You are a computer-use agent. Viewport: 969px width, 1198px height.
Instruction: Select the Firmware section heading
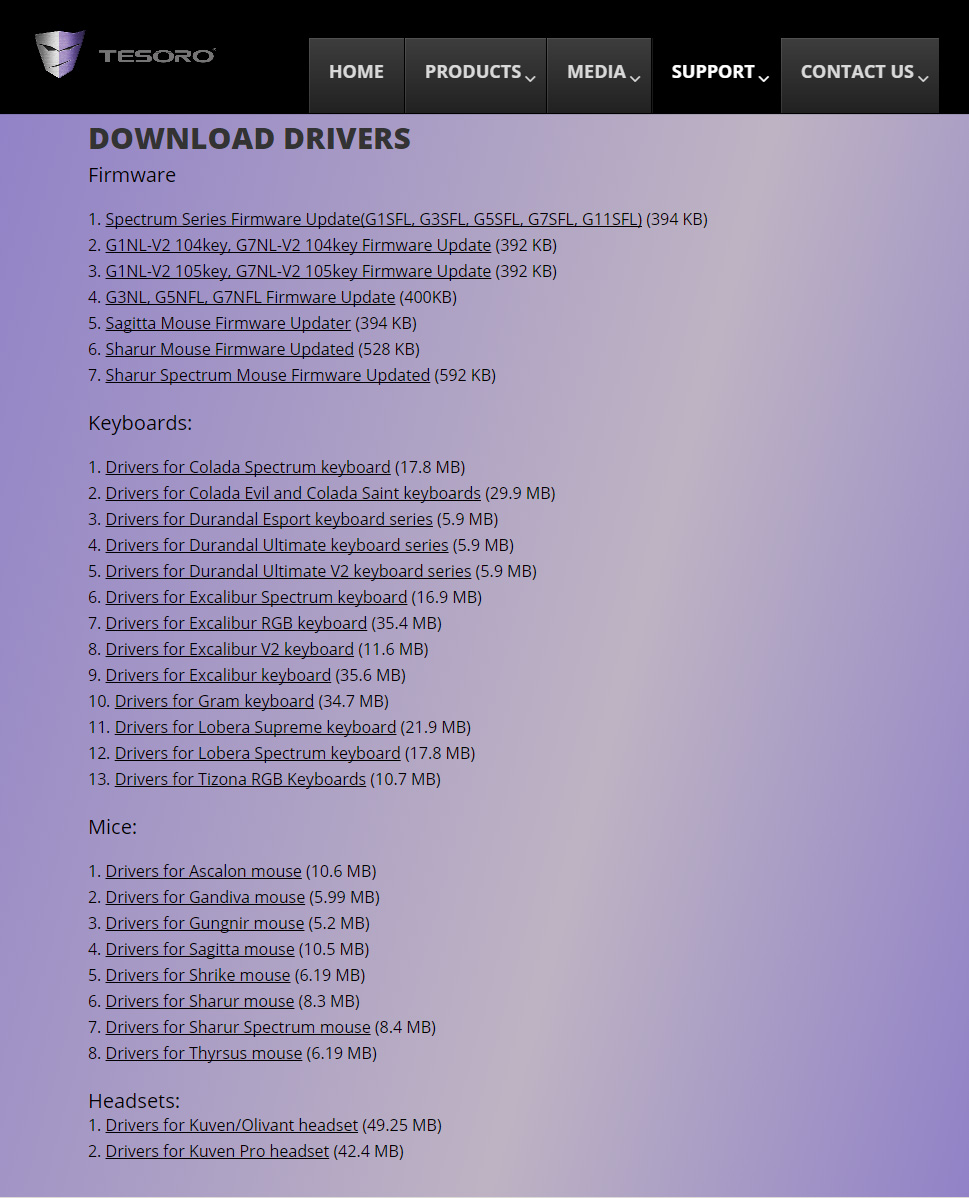pos(132,175)
